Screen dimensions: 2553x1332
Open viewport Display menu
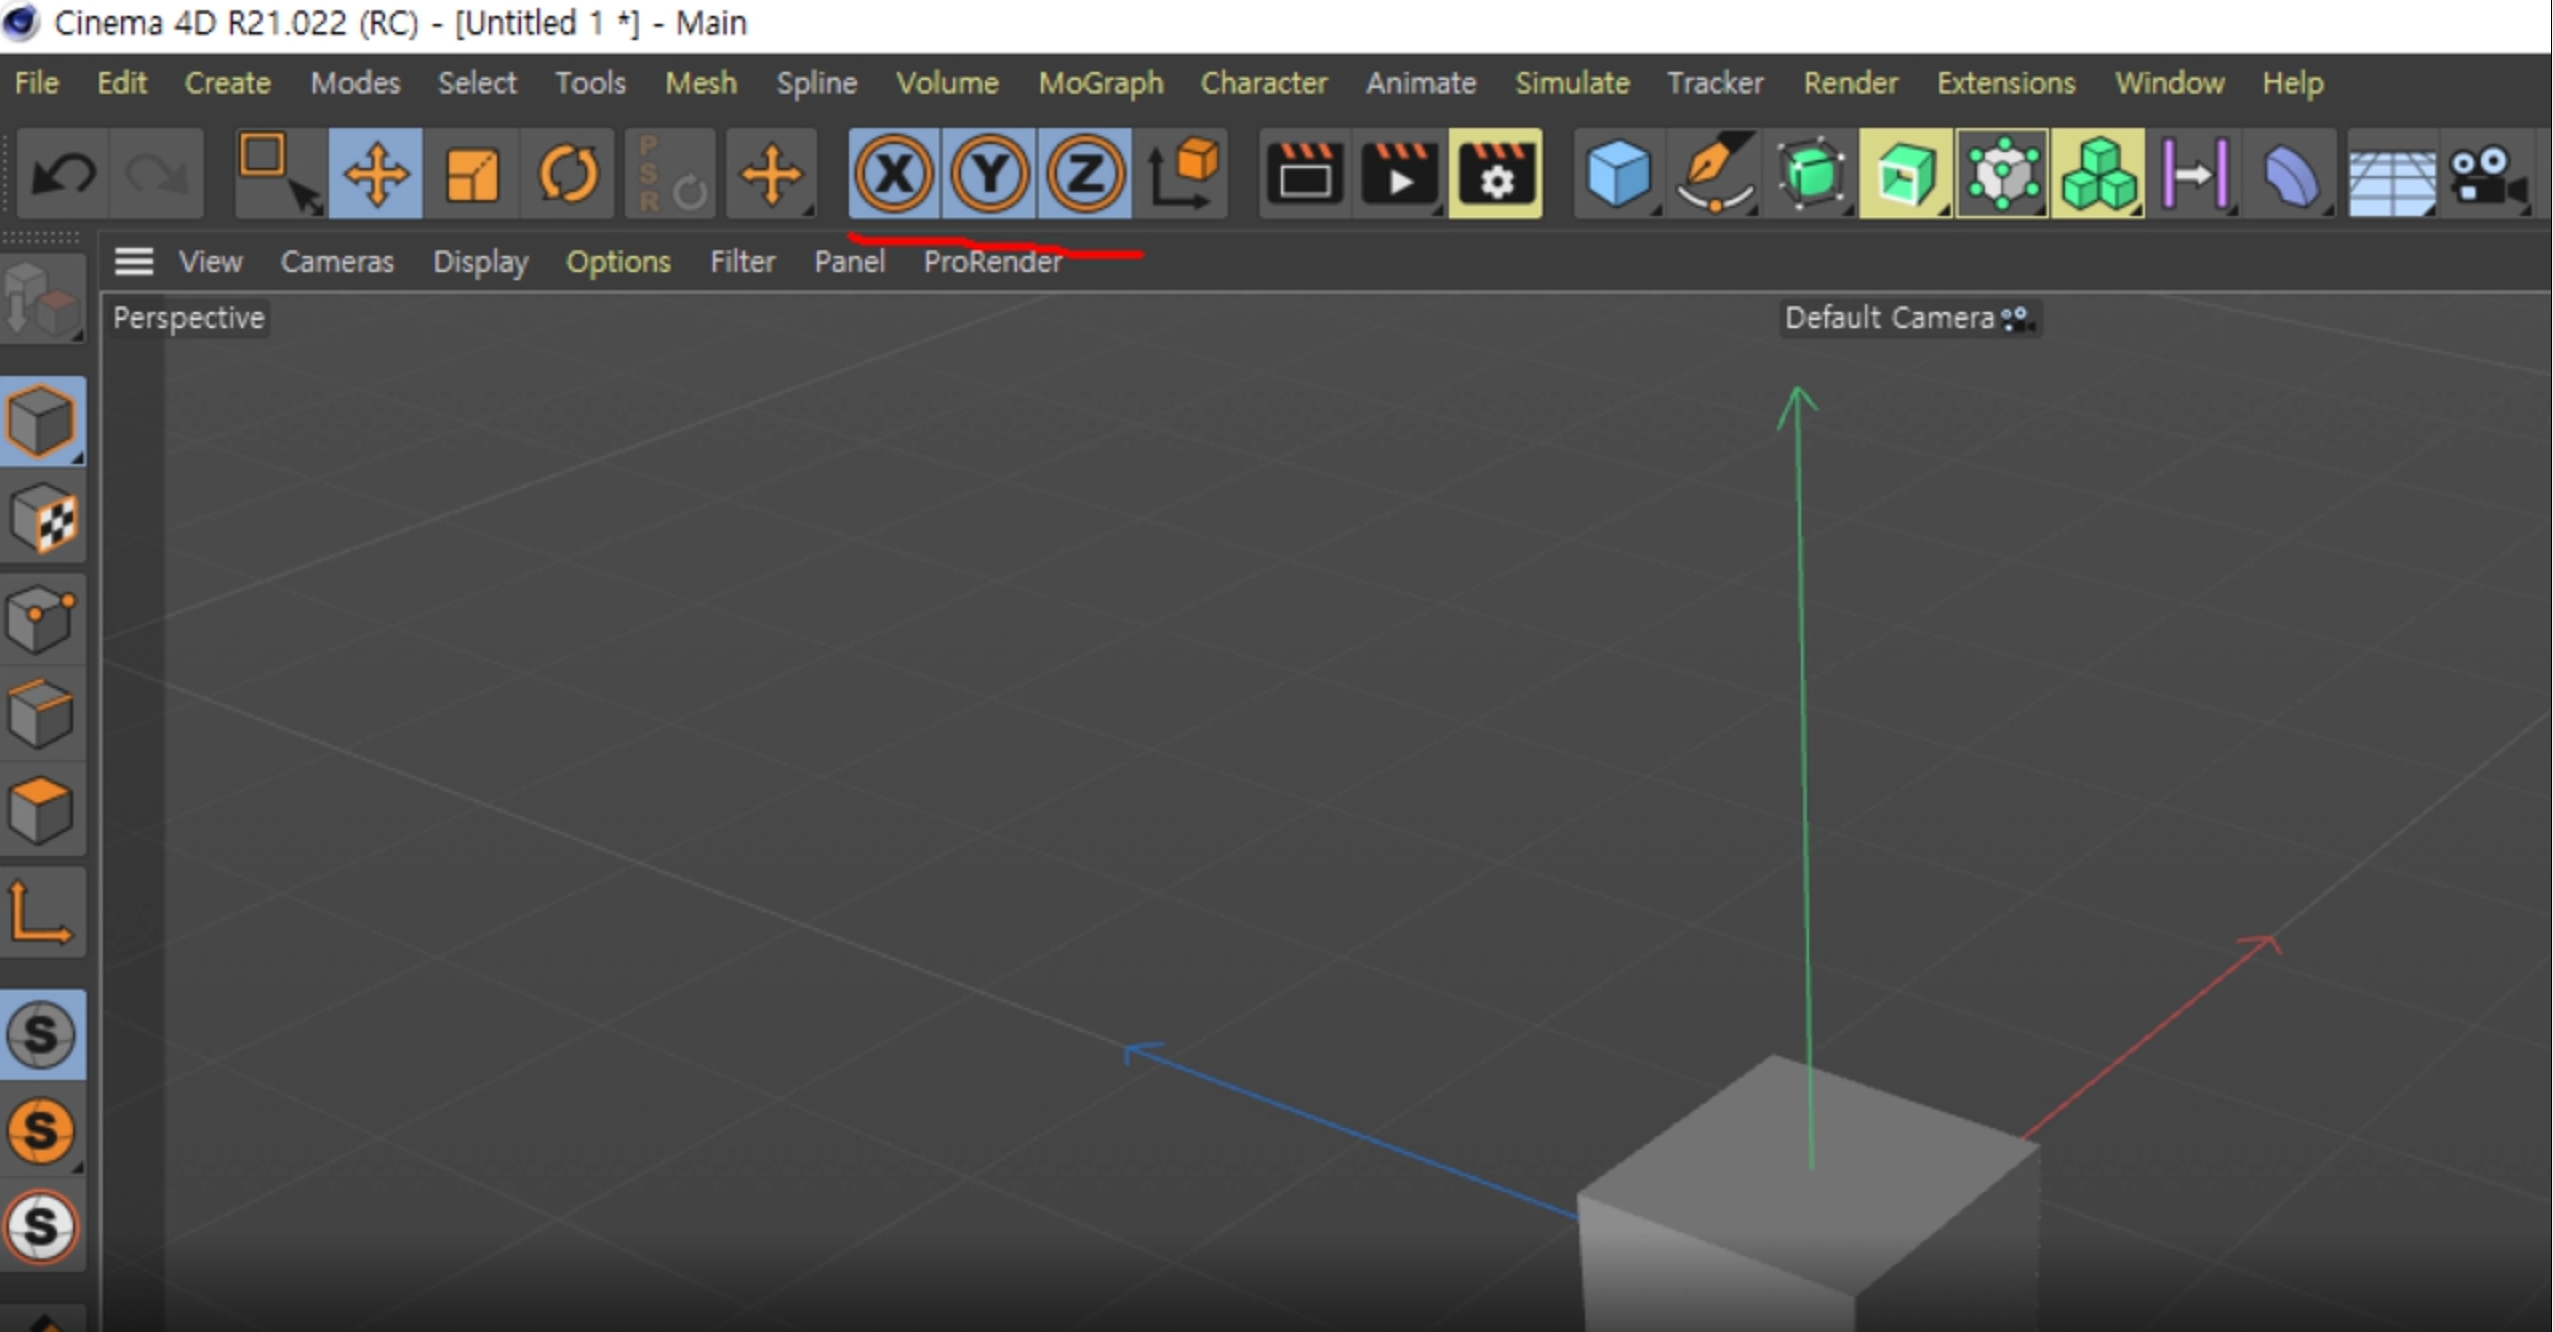(x=480, y=262)
